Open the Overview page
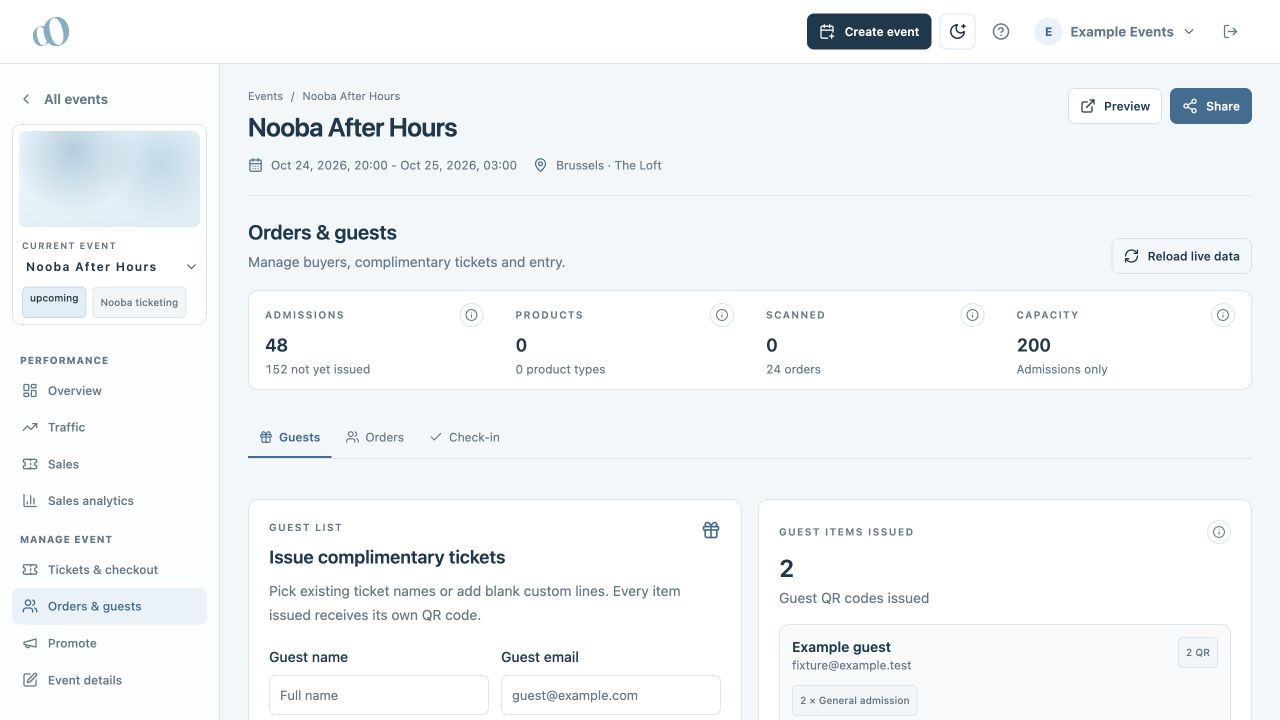Screen dimensions: 1280x720 pos(110,391)
